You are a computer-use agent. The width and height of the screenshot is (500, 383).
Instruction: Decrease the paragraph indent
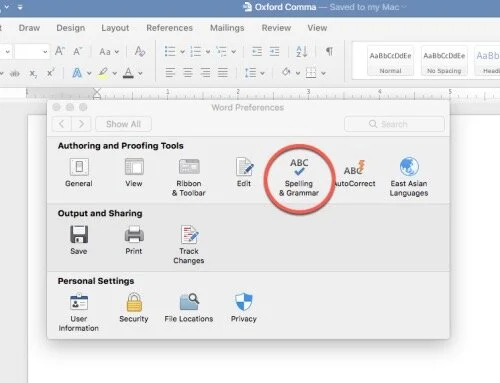(x=257, y=51)
